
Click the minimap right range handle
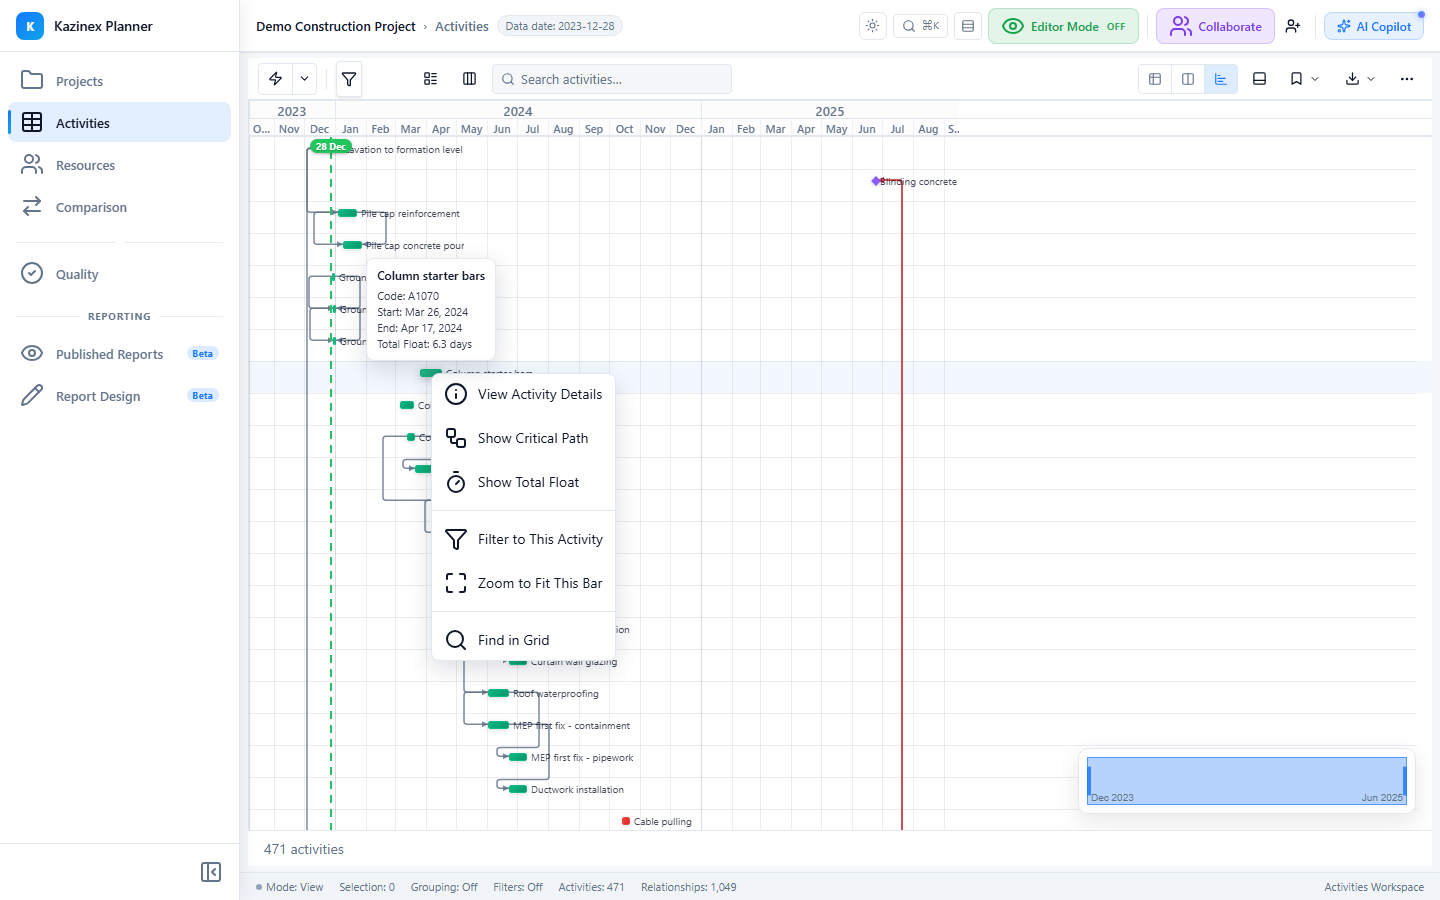tap(1405, 780)
